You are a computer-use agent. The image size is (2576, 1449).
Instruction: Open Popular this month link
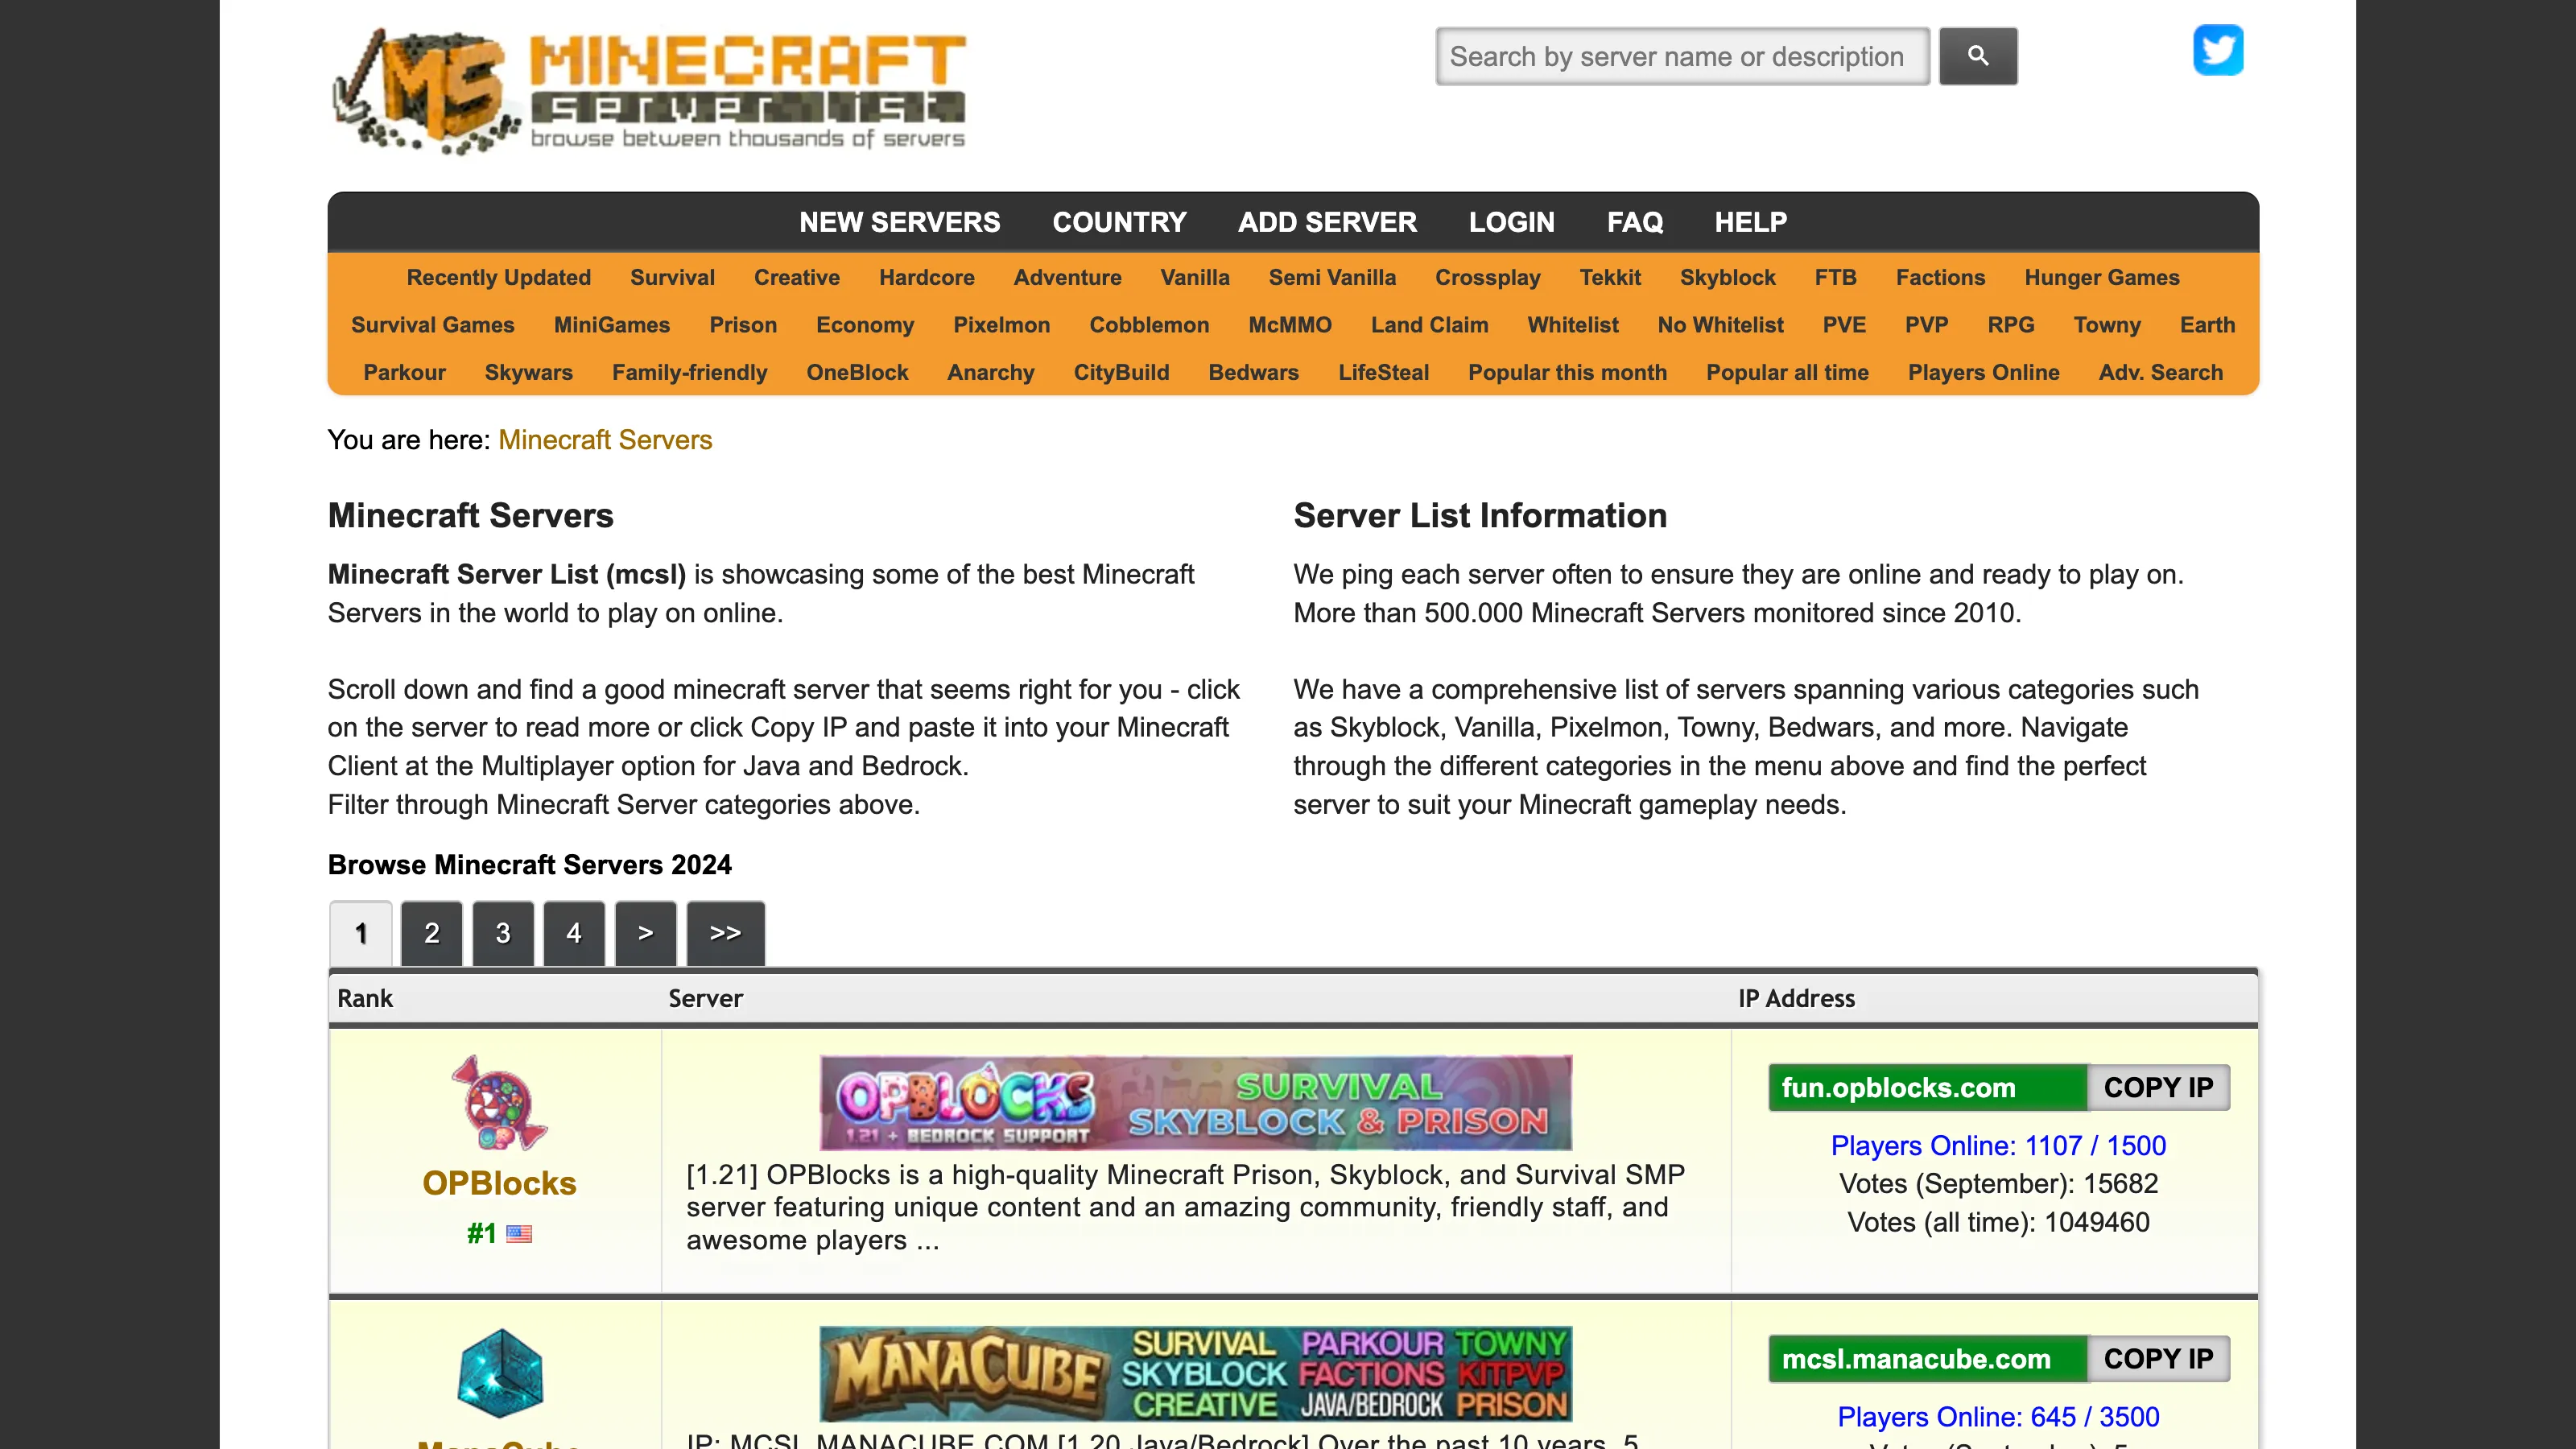tap(1567, 372)
